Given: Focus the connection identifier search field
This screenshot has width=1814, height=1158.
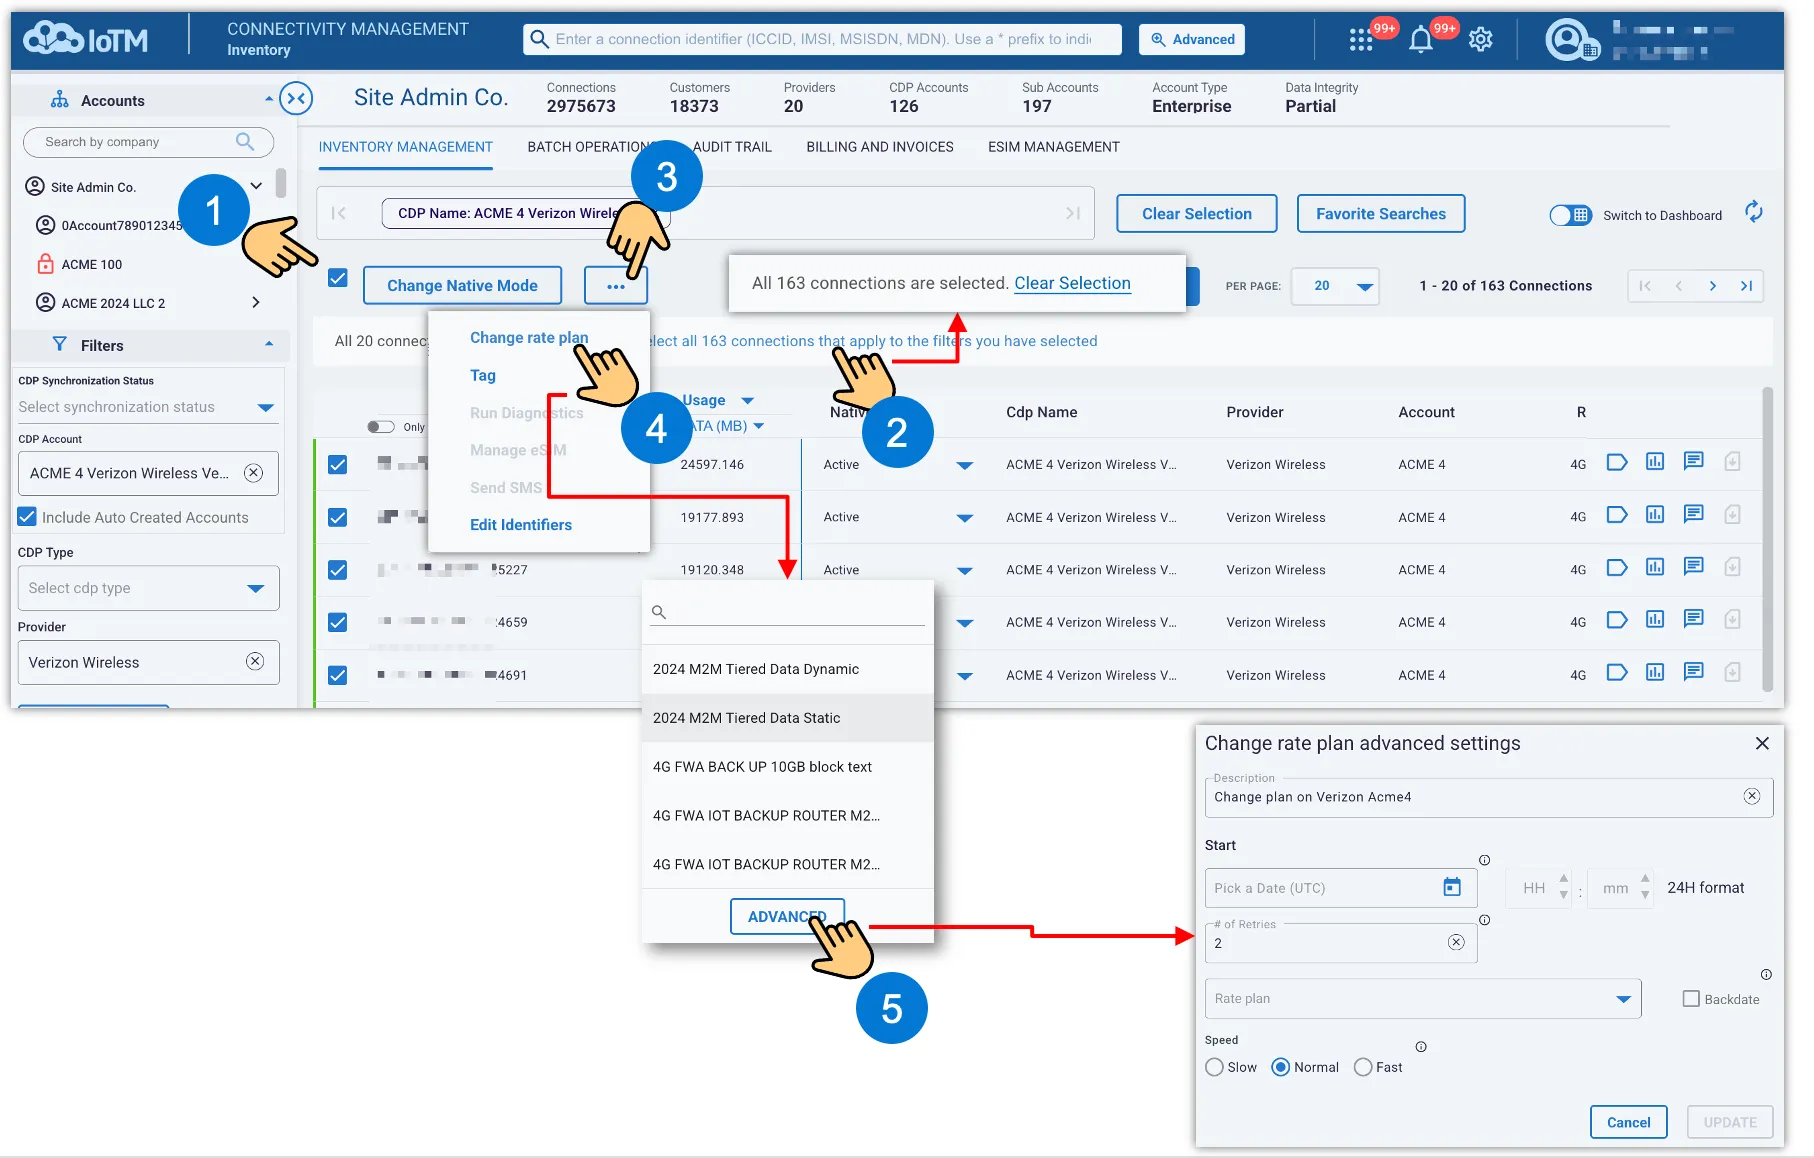Looking at the screenshot, I should (x=823, y=39).
